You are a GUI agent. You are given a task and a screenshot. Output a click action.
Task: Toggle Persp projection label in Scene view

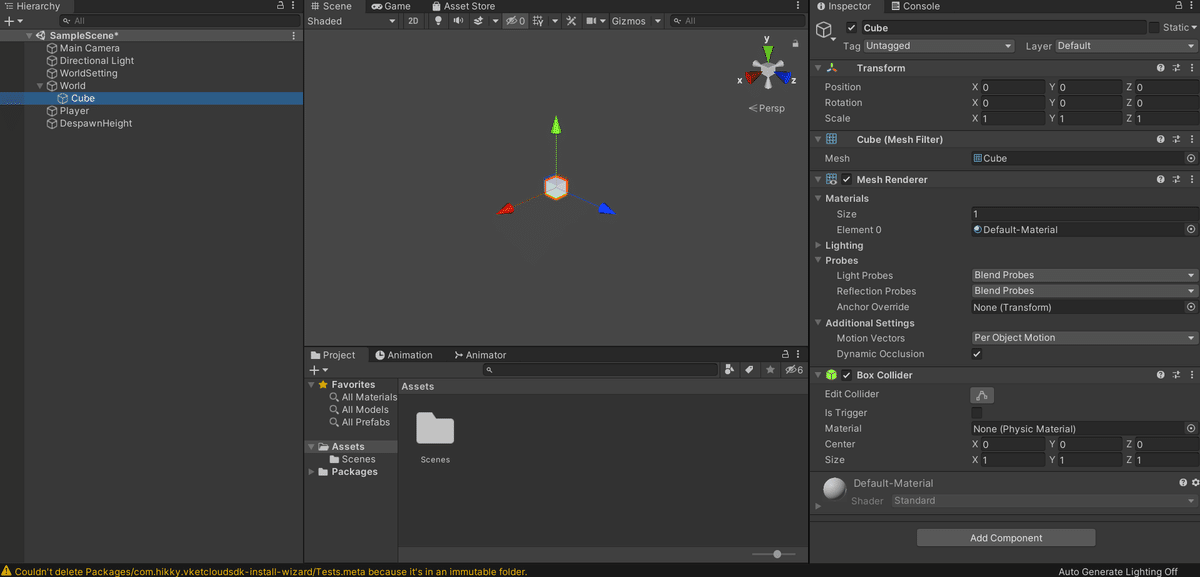[x=767, y=108]
